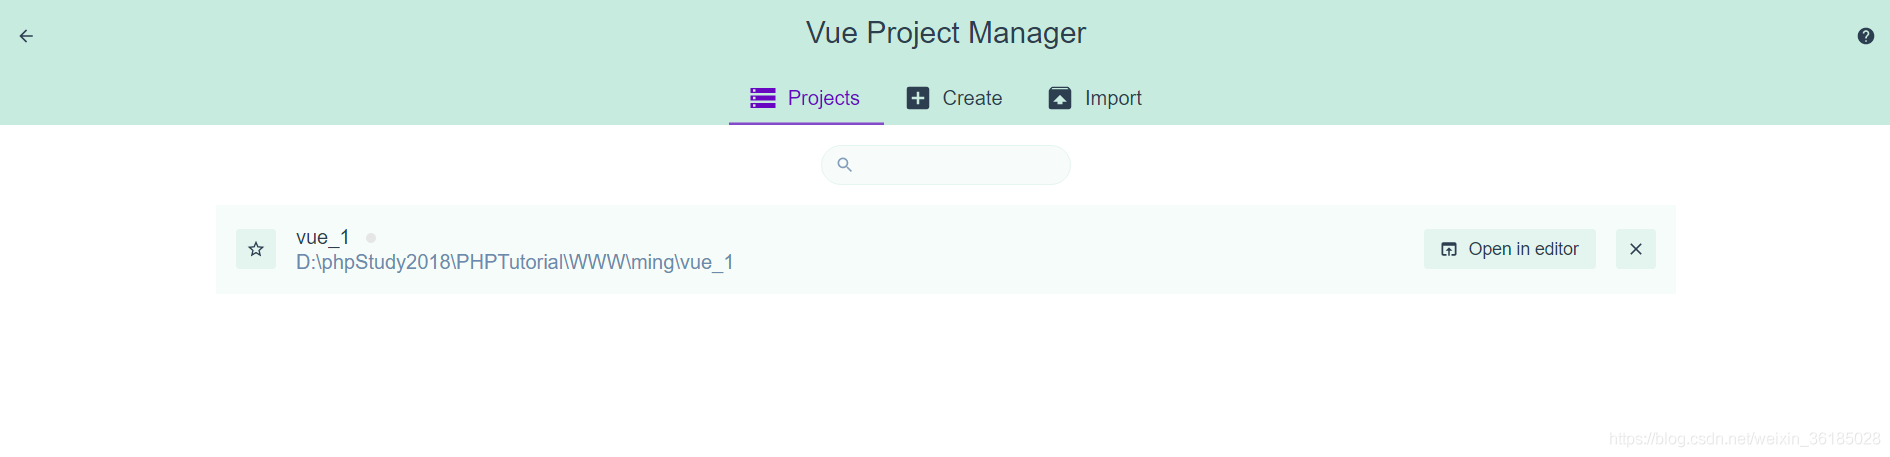Click the gray status dot next to vue_1
The height and width of the screenshot is (457, 1890).
[371, 238]
